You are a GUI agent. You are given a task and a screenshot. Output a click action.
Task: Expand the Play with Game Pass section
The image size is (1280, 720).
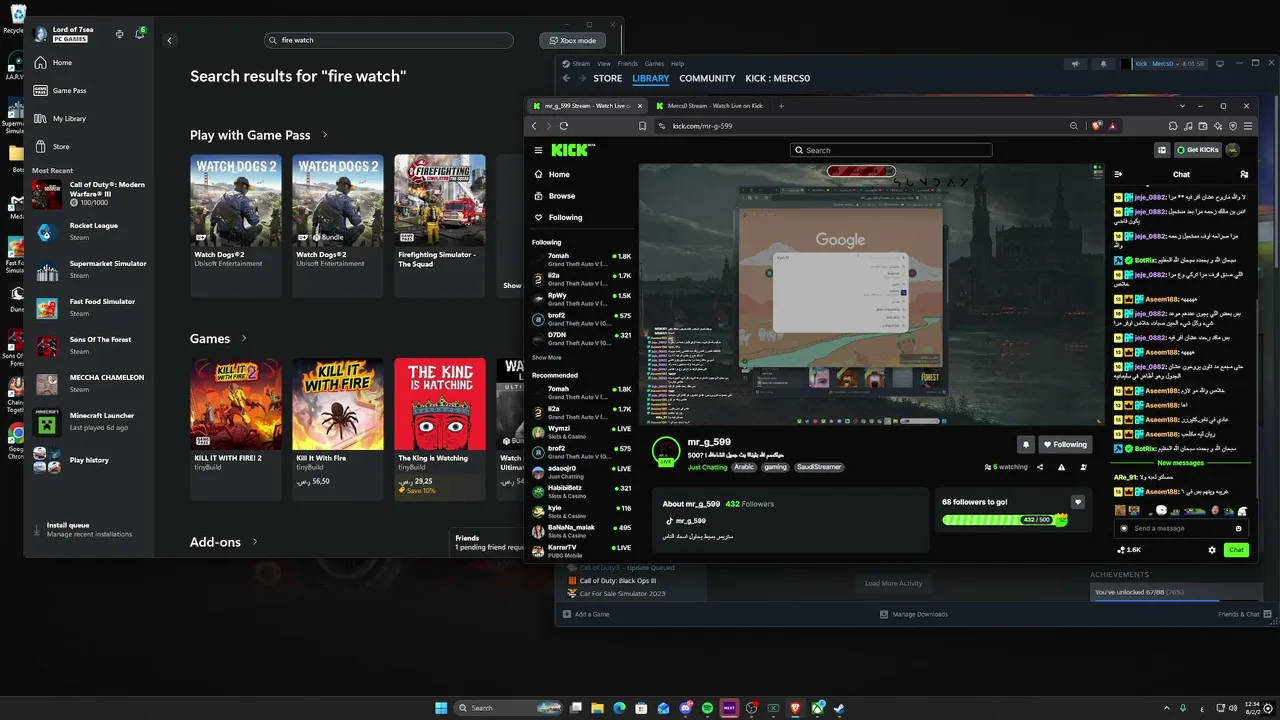(325, 135)
